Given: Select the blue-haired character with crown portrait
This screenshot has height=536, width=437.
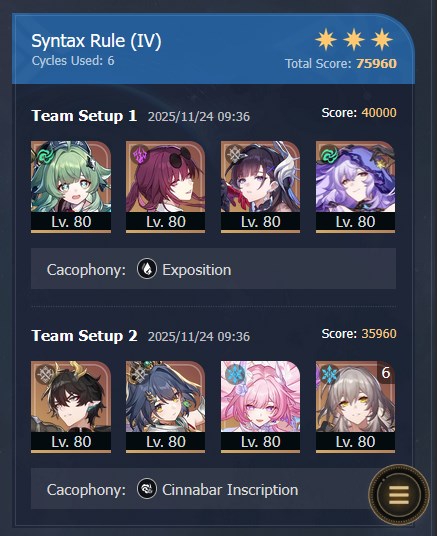Looking at the screenshot, I should [165, 407].
